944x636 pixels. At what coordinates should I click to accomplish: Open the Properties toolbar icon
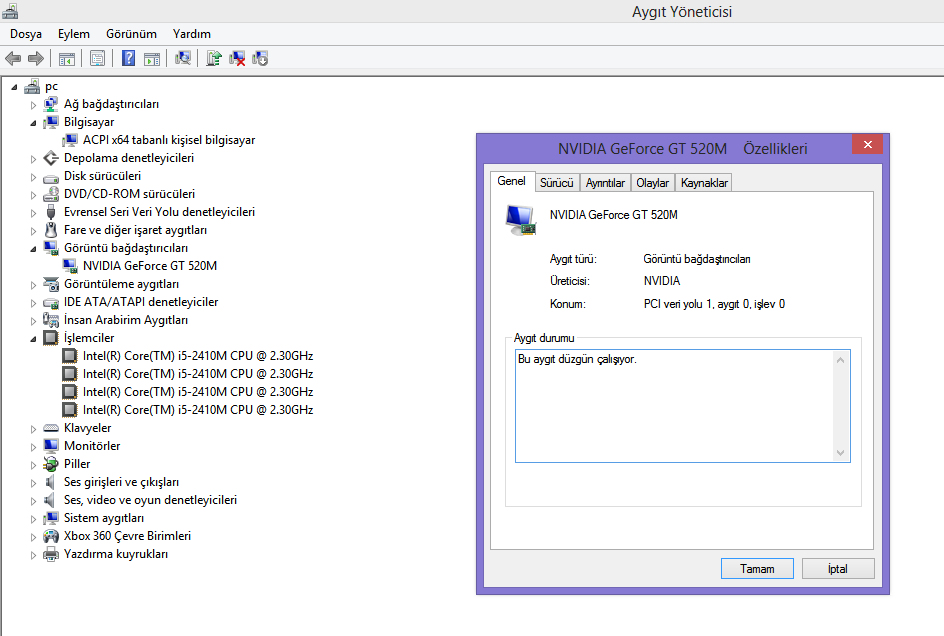(97, 58)
